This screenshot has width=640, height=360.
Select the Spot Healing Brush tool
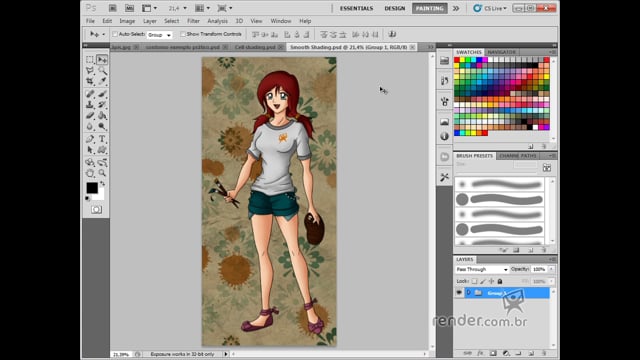[90, 94]
